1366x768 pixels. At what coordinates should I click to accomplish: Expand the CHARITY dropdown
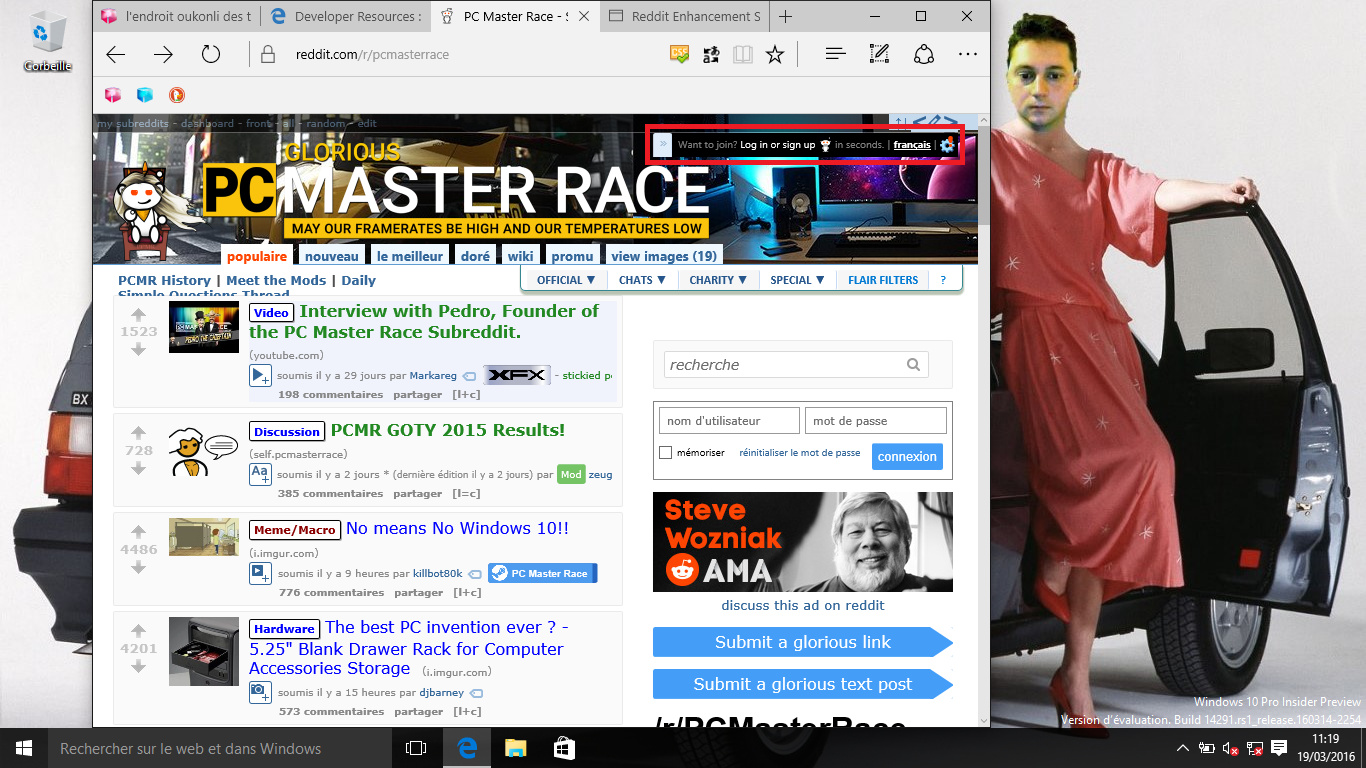[718, 280]
